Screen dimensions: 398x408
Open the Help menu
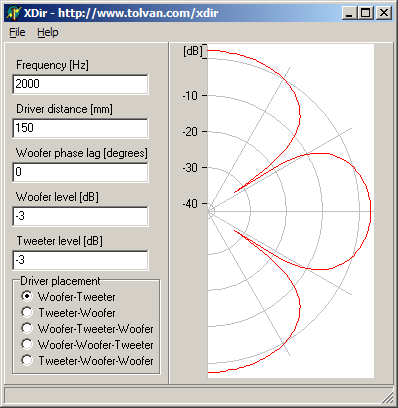point(48,32)
